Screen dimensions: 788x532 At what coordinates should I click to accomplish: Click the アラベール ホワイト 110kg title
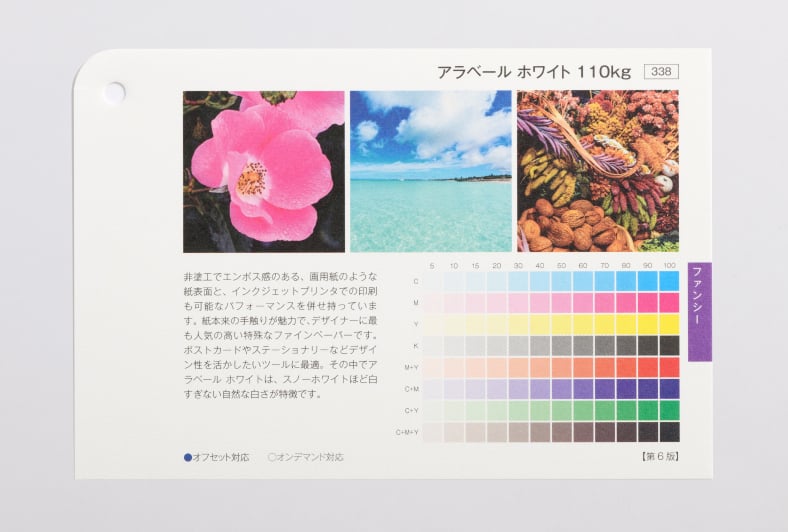click(x=534, y=72)
